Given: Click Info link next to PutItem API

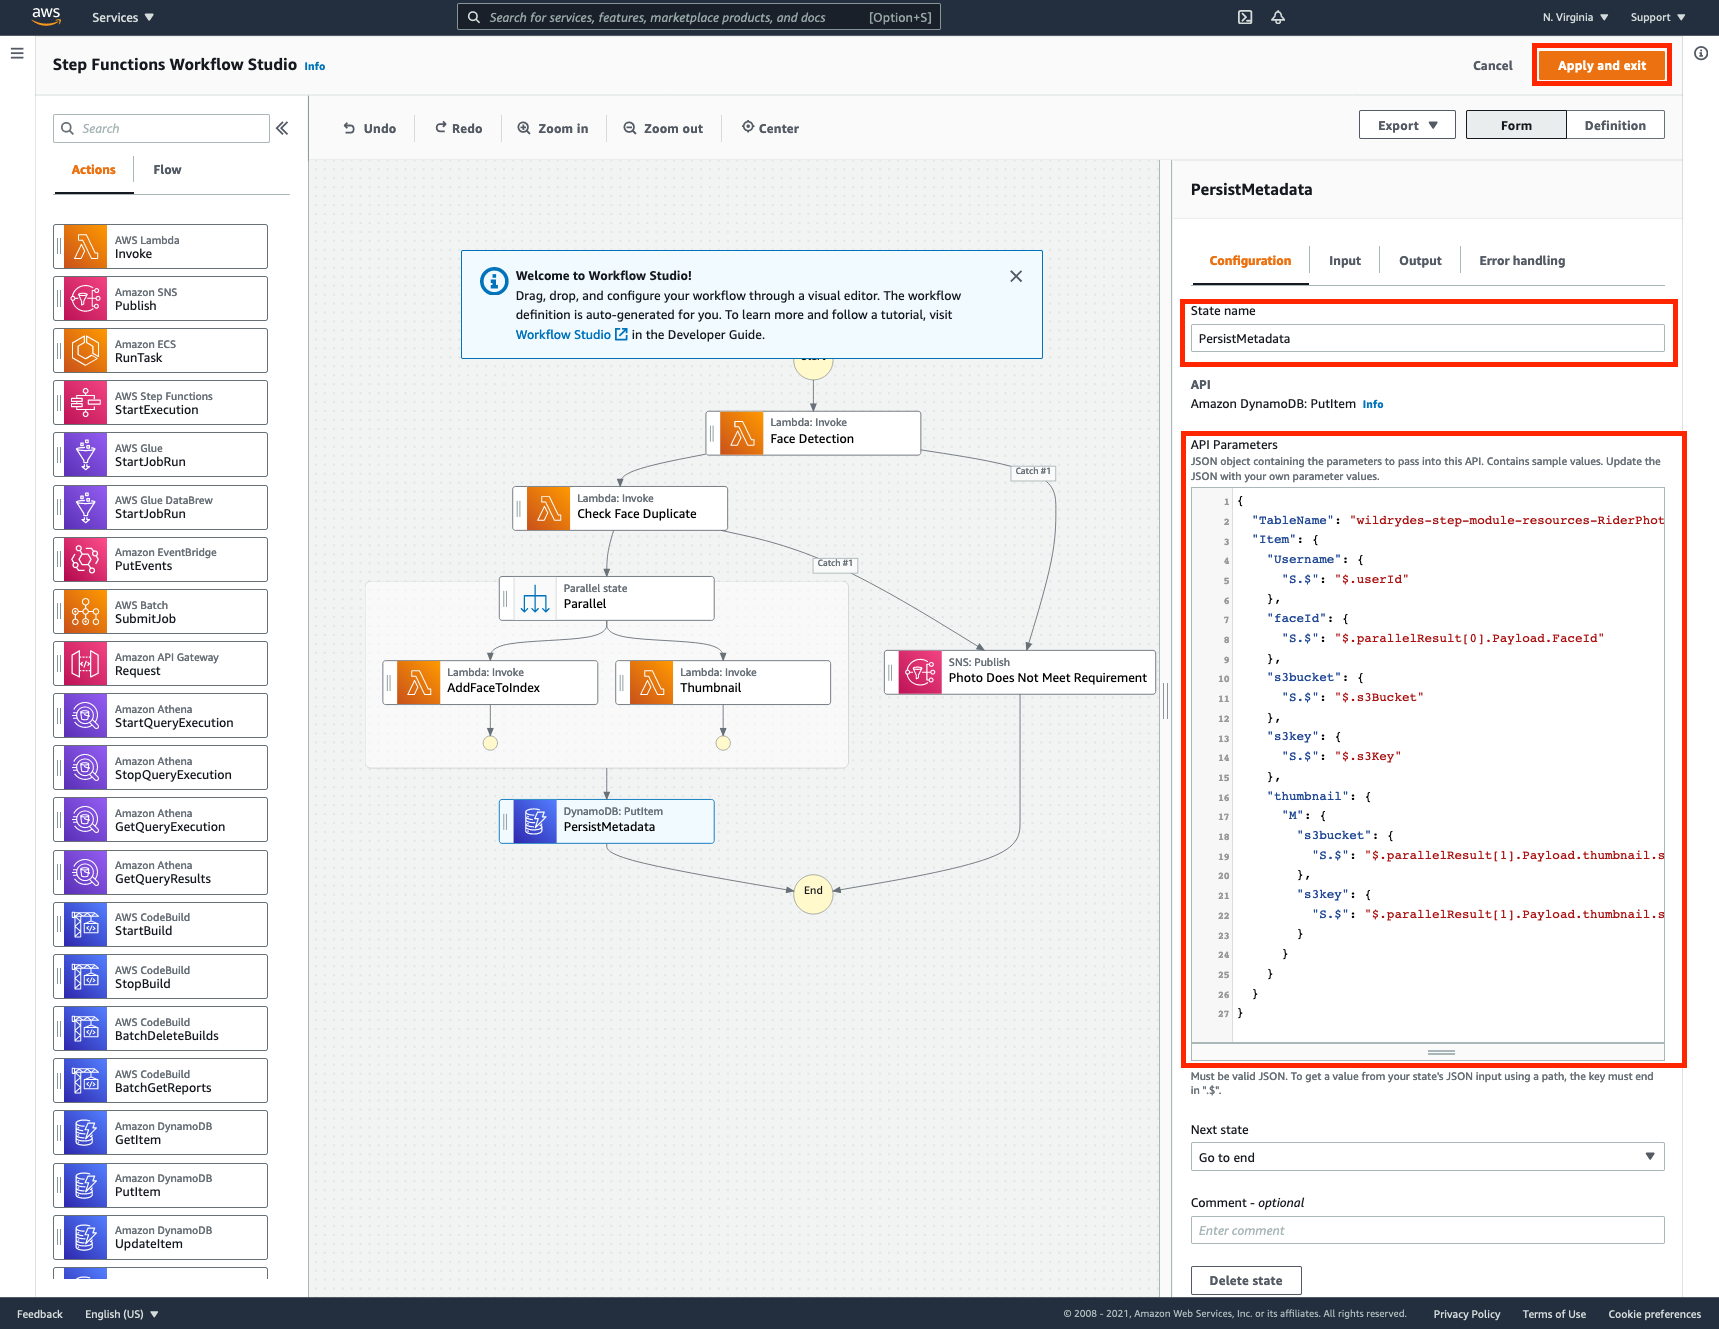Looking at the screenshot, I should (1373, 404).
